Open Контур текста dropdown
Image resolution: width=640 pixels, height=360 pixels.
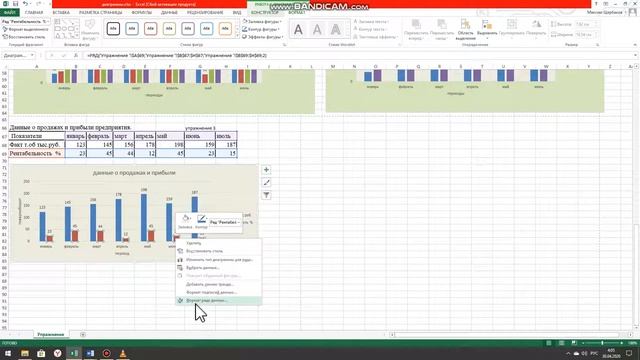(371, 29)
